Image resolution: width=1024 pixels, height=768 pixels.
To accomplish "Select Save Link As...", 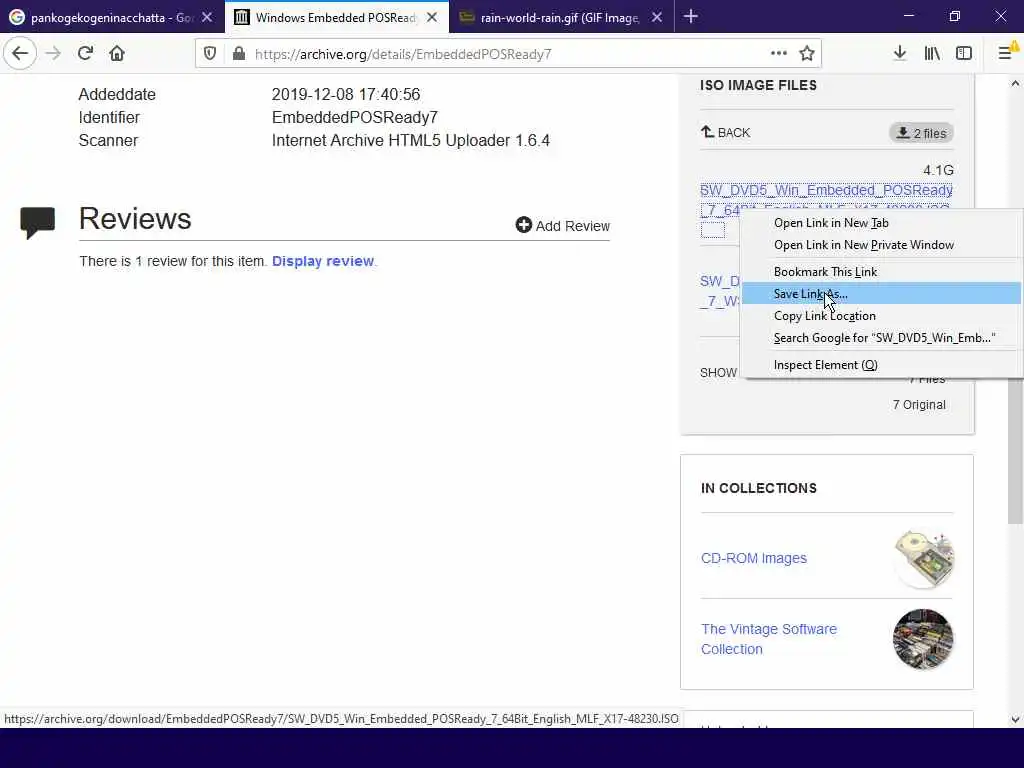I will [x=882, y=294].
